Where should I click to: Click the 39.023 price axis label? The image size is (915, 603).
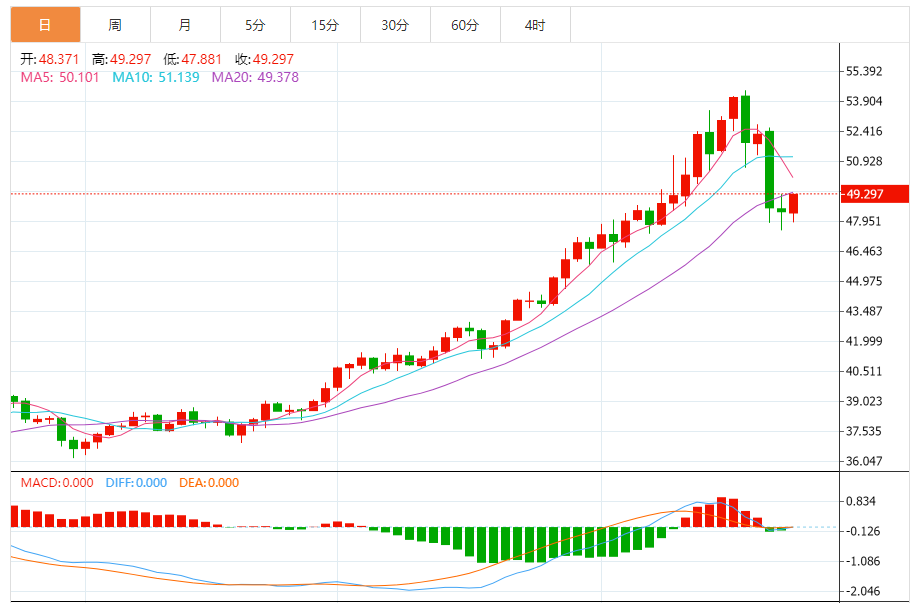864,401
